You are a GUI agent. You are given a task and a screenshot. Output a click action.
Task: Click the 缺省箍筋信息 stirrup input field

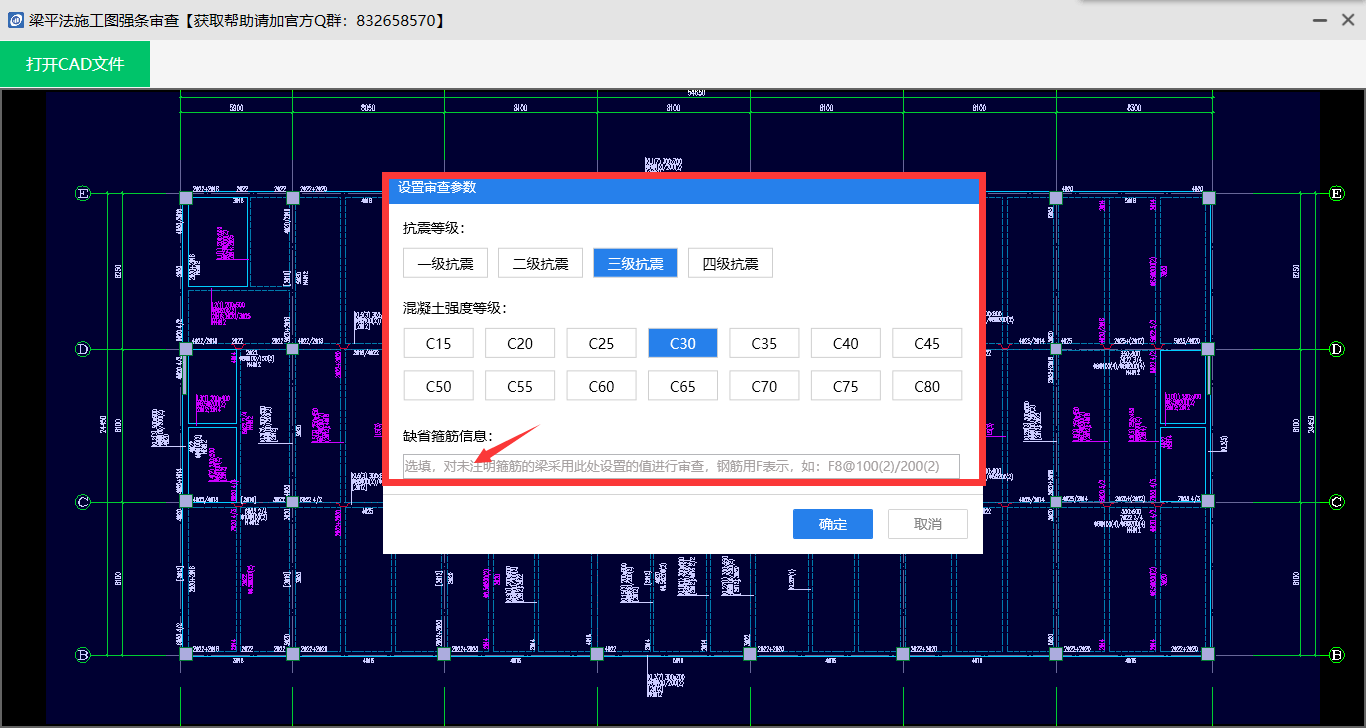tap(680, 466)
